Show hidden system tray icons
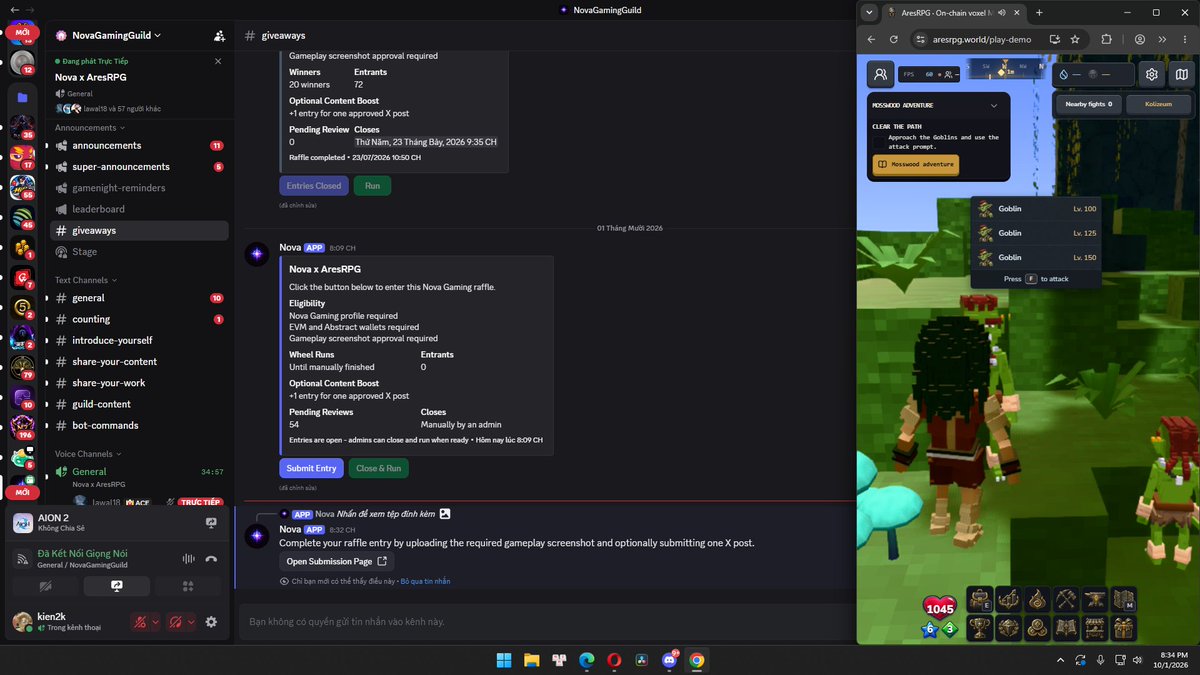The image size is (1200, 675). click(1060, 660)
